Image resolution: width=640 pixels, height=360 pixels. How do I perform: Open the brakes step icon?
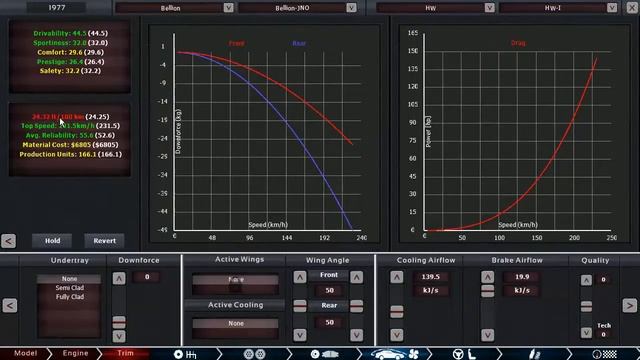click(x=324, y=354)
